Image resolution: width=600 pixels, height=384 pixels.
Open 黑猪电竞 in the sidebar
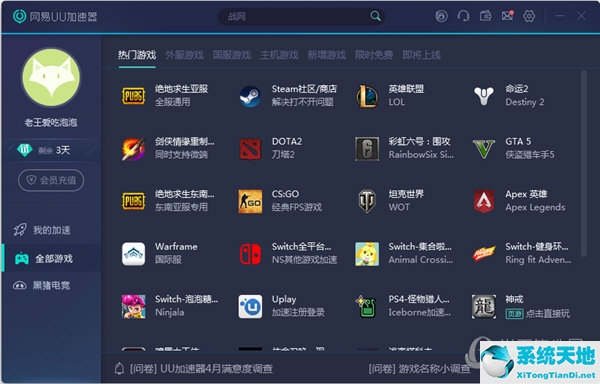click(x=51, y=285)
